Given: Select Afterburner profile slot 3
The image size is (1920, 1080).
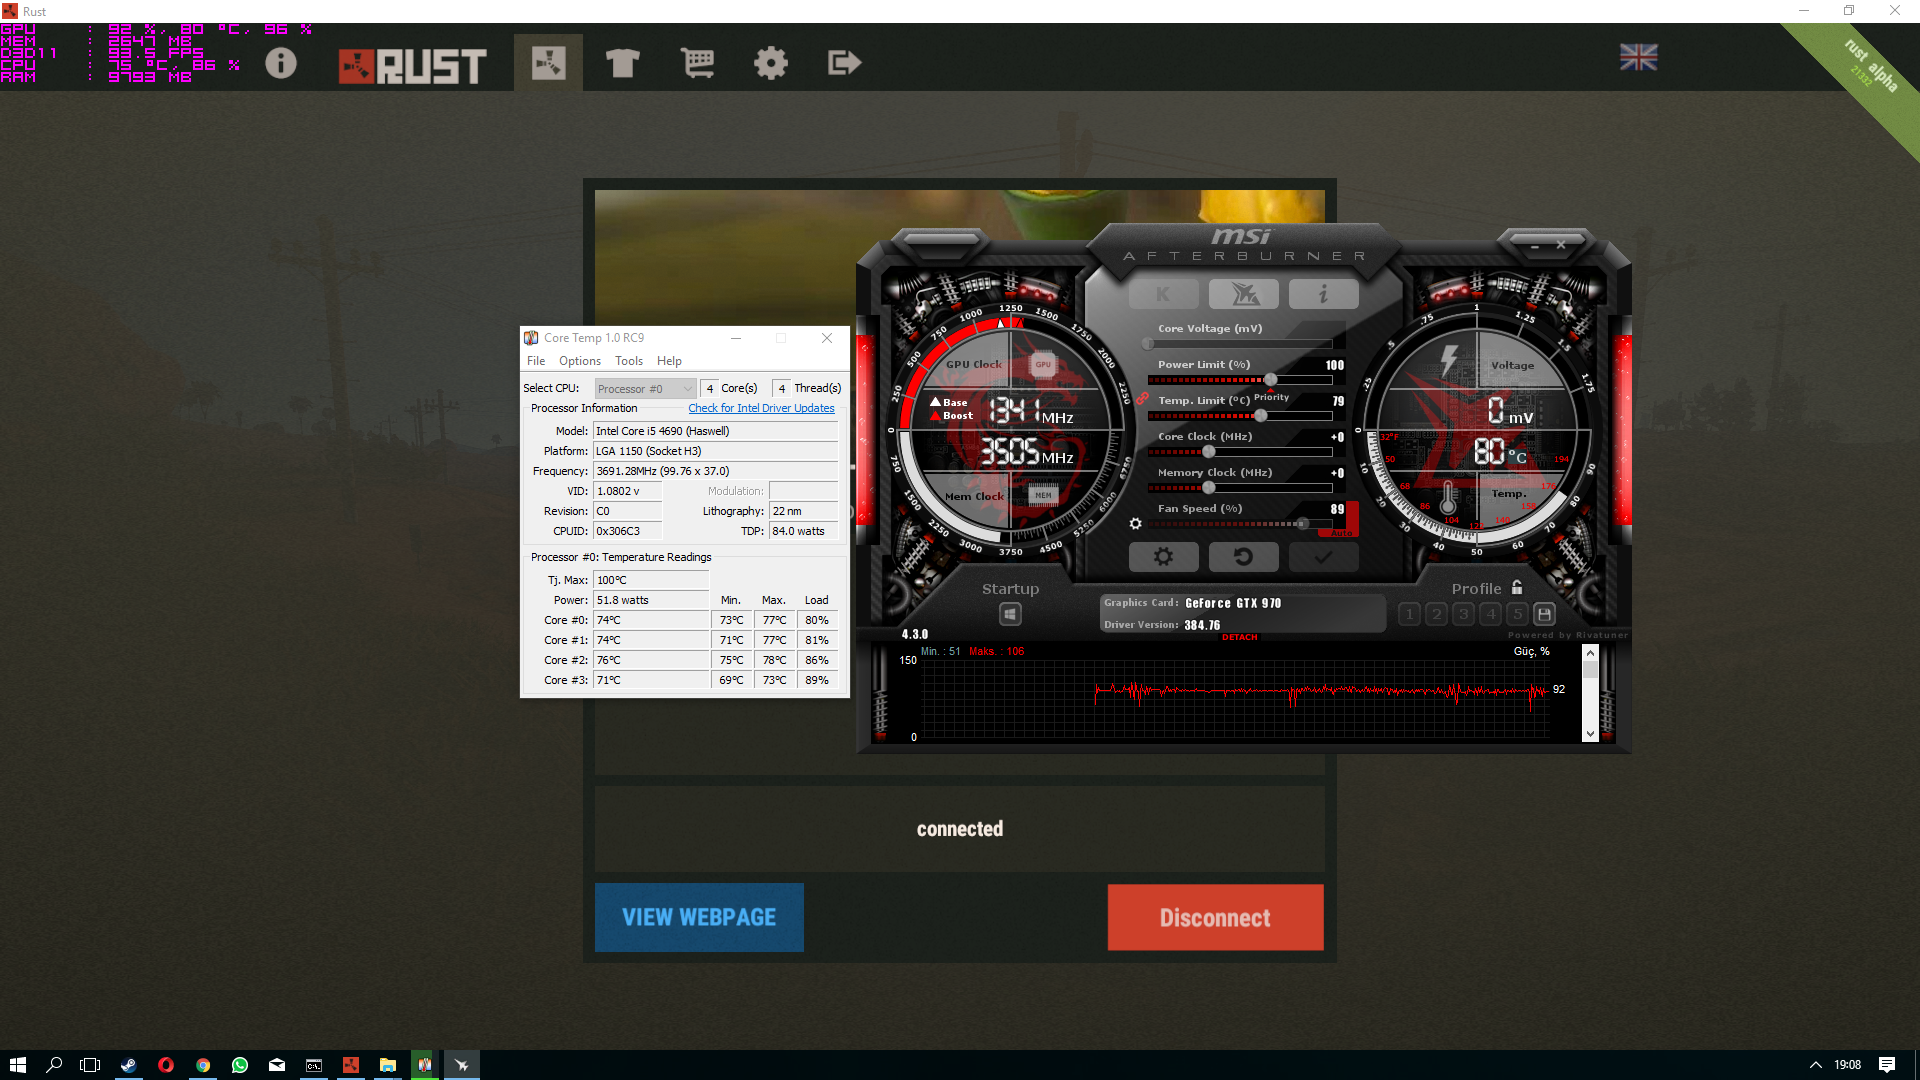Looking at the screenshot, I should [1464, 614].
